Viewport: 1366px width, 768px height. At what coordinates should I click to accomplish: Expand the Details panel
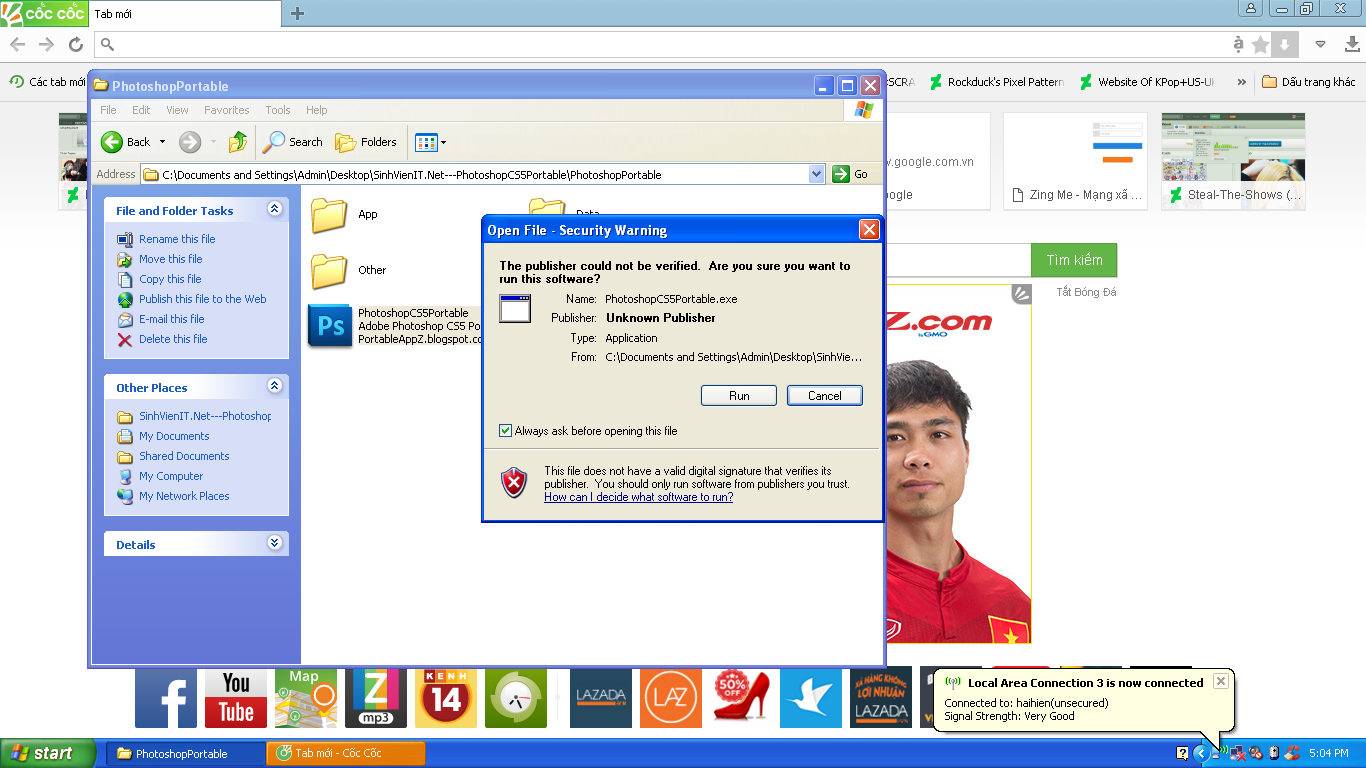[x=275, y=543]
